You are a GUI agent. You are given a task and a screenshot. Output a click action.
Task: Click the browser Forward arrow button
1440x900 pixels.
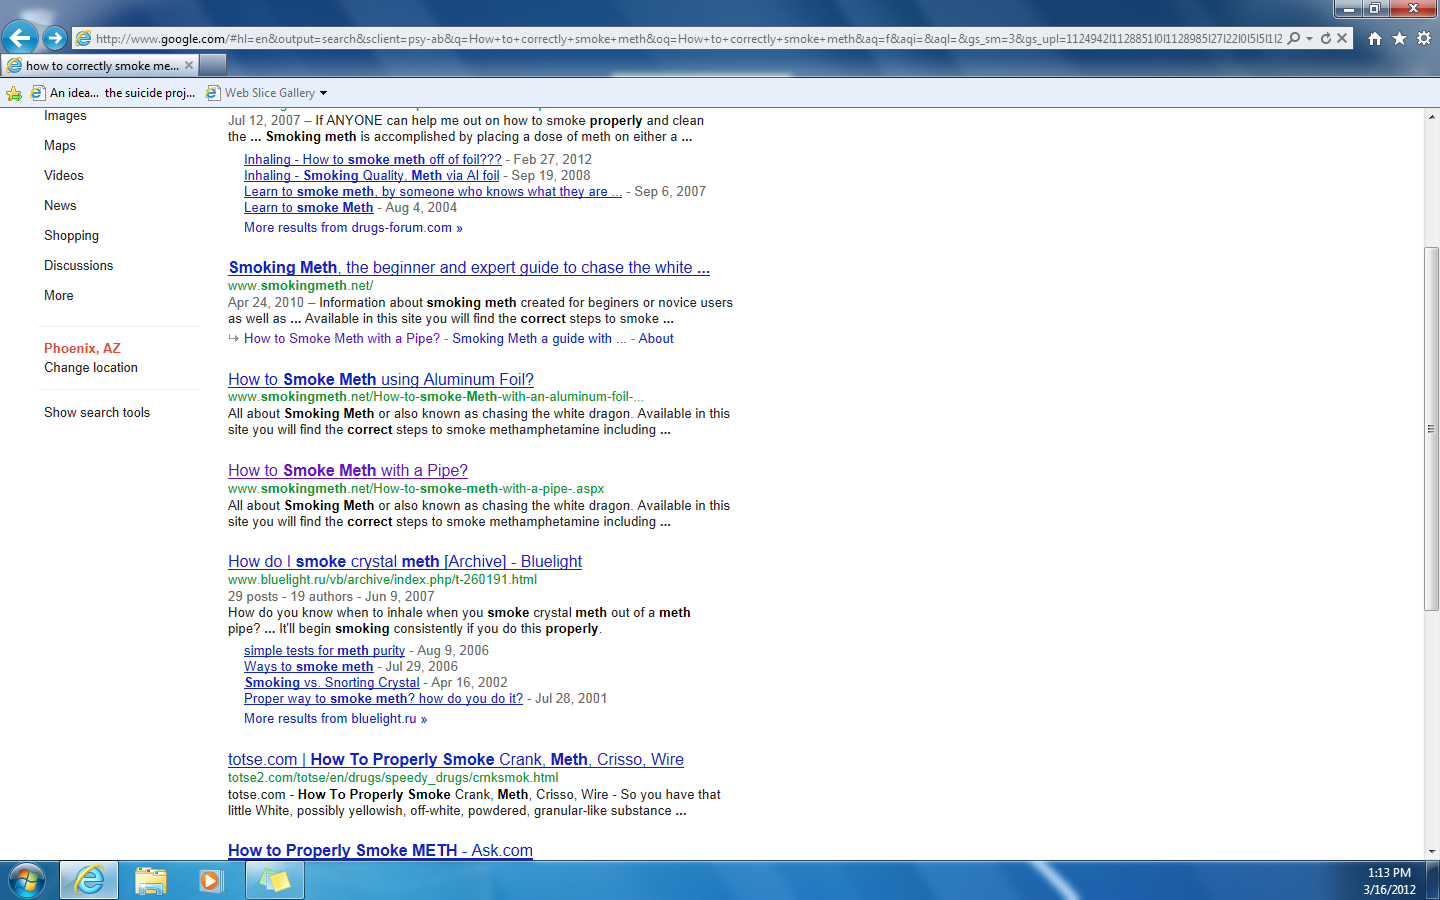click(x=55, y=38)
